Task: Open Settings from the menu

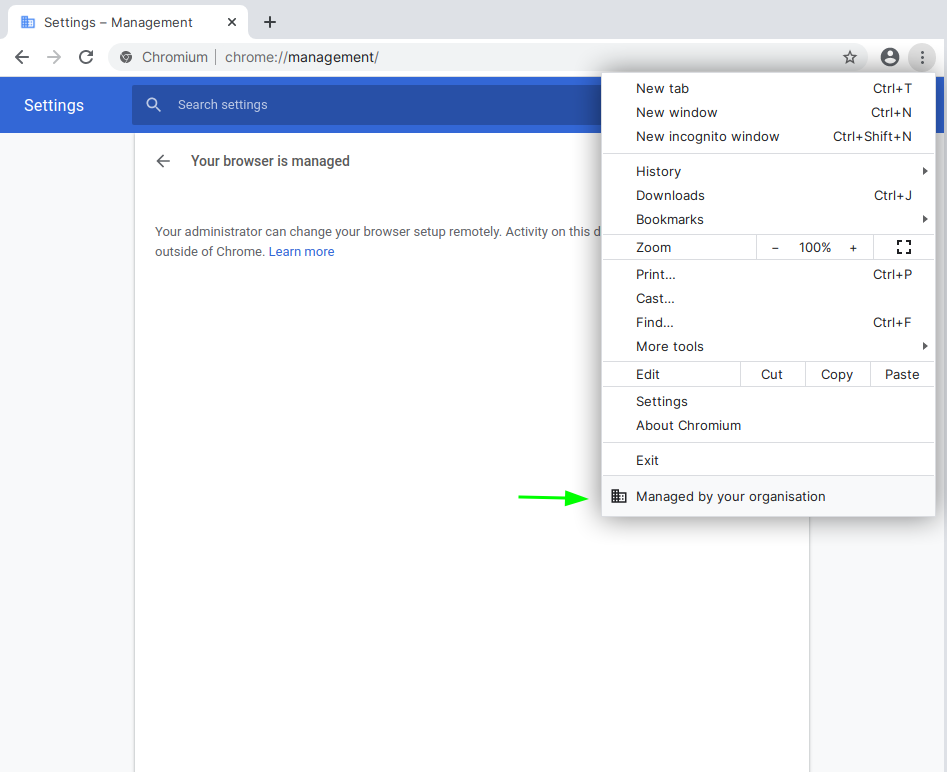Action: (x=661, y=401)
